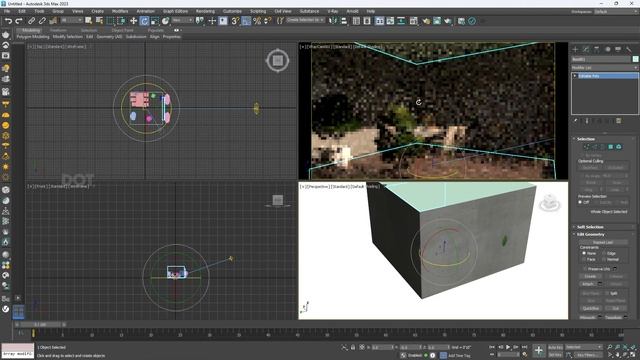Open the Graph Editors menu

click(x=176, y=11)
